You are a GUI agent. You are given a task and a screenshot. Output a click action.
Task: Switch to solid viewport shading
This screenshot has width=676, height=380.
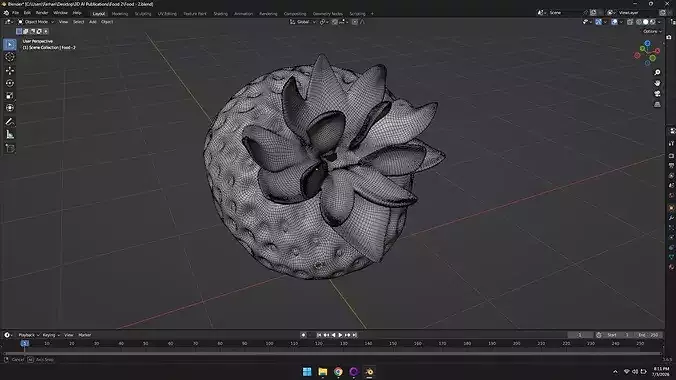646,22
